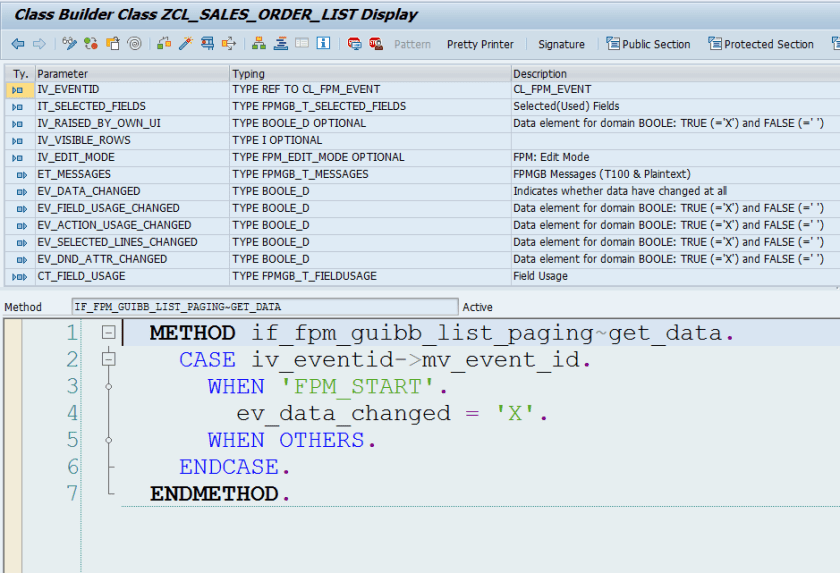This screenshot has width=840, height=573.
Task: Click the Back arrow icon
Action: pyautogui.click(x=18, y=44)
